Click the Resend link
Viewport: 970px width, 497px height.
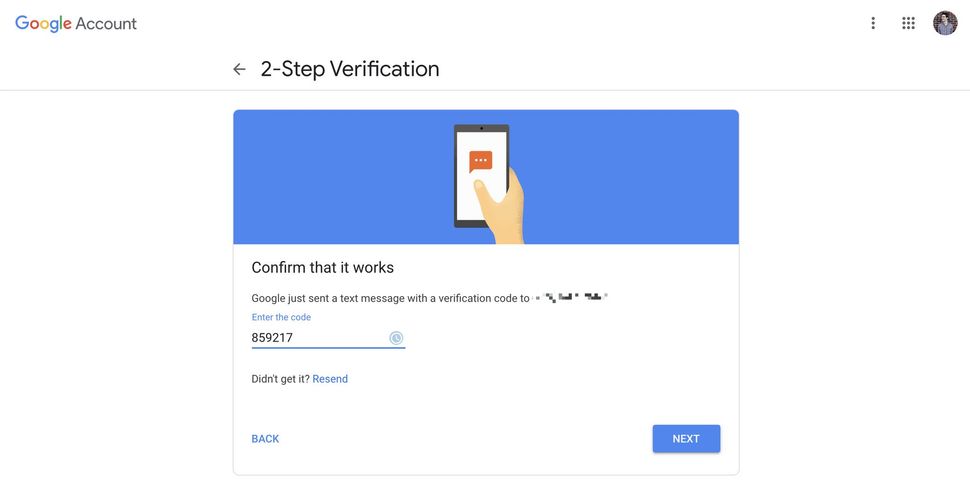click(330, 379)
